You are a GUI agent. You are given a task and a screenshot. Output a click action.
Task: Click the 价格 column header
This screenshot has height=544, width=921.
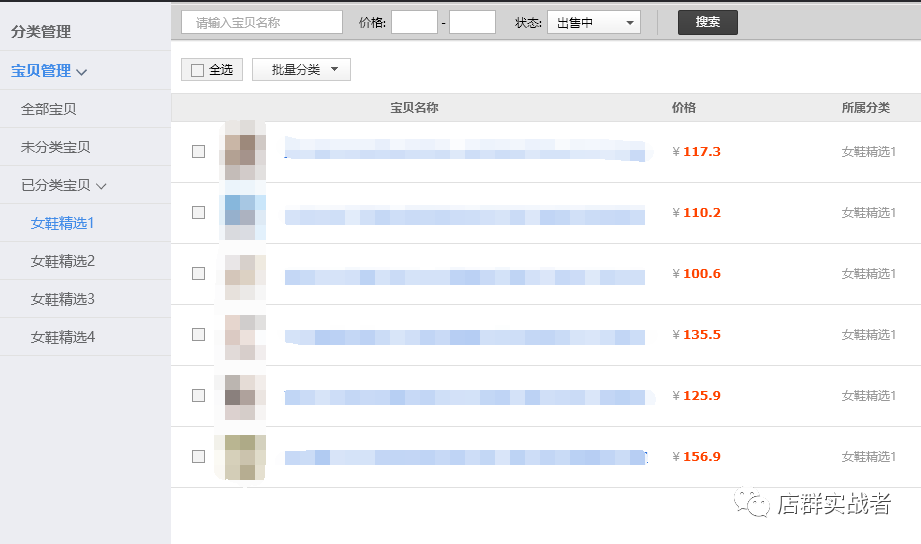coord(684,108)
